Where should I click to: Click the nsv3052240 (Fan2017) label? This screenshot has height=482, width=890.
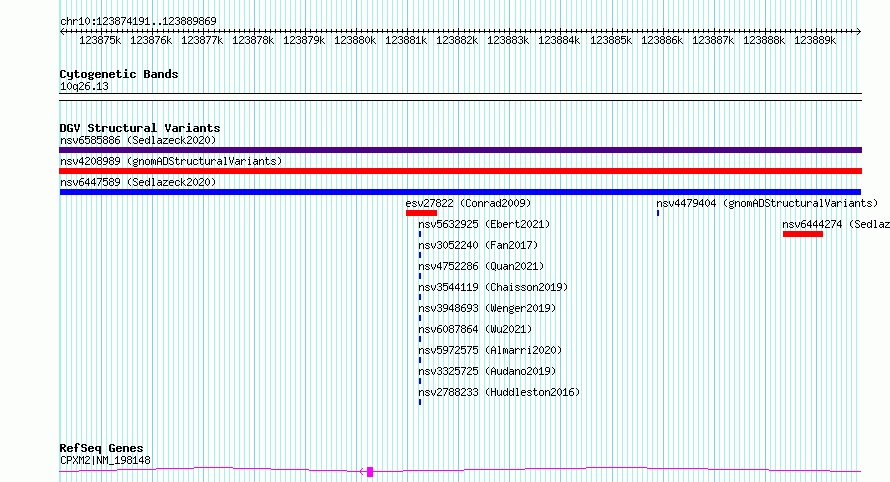(478, 245)
